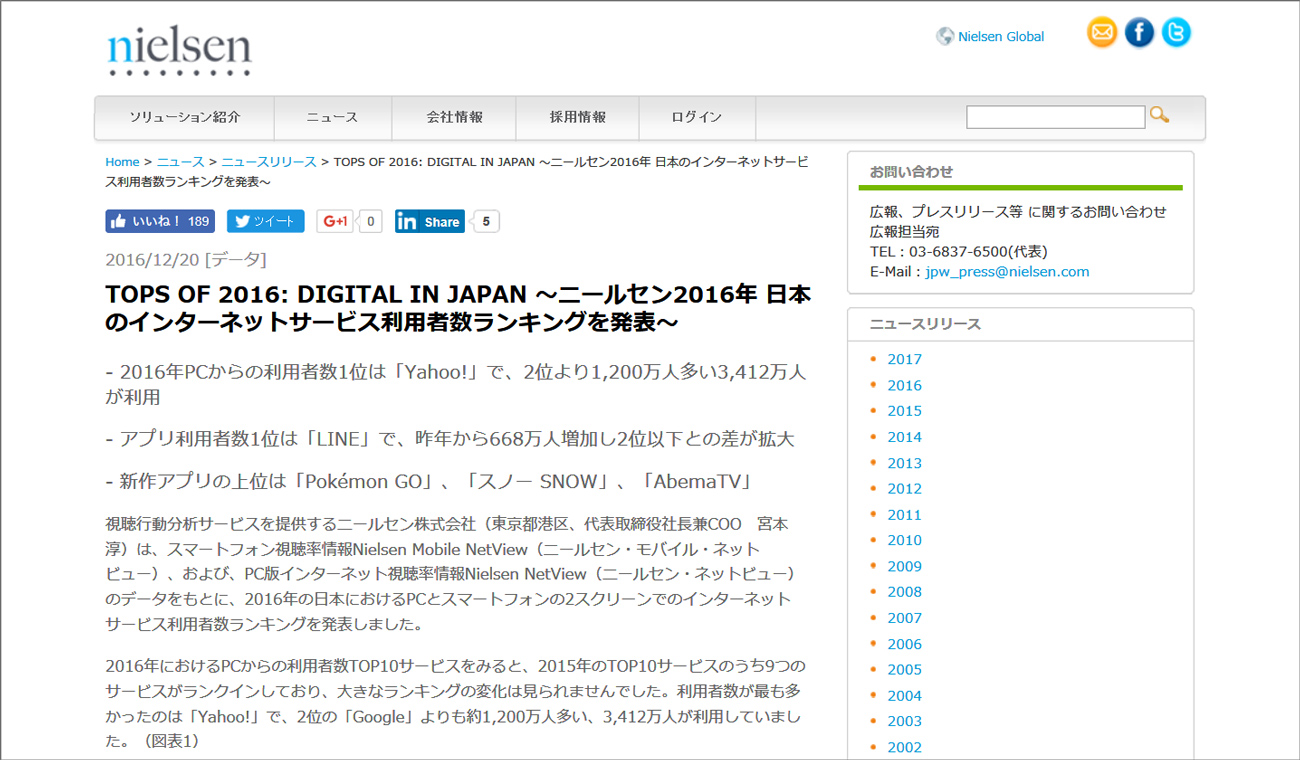This screenshot has width=1300, height=760.
Task: Click the article headline TOPS OF 2016
Action: click(x=458, y=309)
